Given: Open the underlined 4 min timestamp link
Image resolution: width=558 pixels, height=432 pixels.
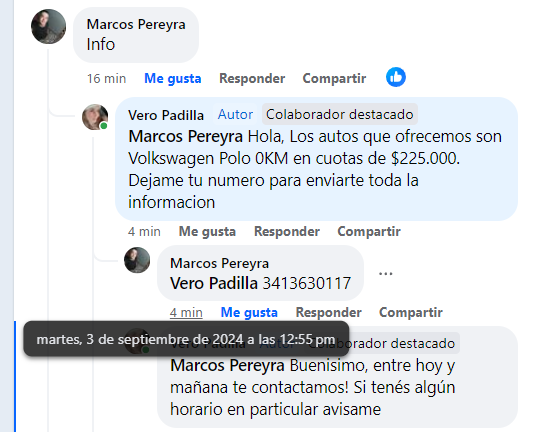Looking at the screenshot, I should coord(186,312).
